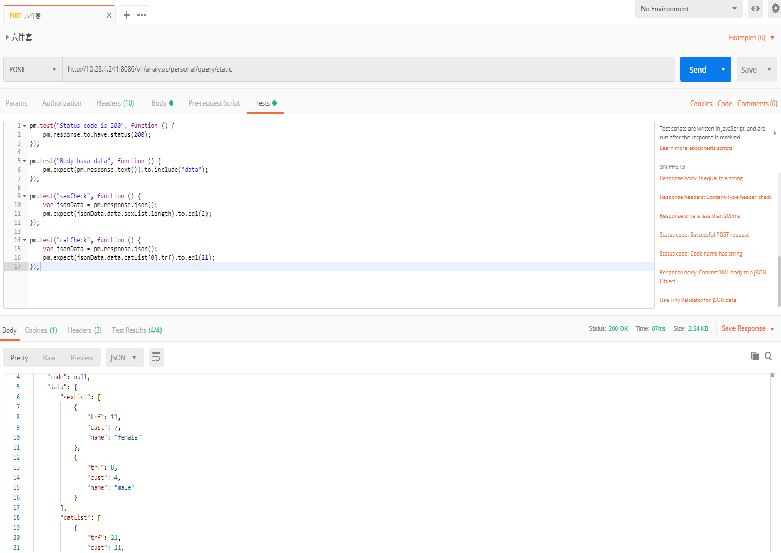Click the Save Response button
781x553 pixels.
click(x=743, y=329)
